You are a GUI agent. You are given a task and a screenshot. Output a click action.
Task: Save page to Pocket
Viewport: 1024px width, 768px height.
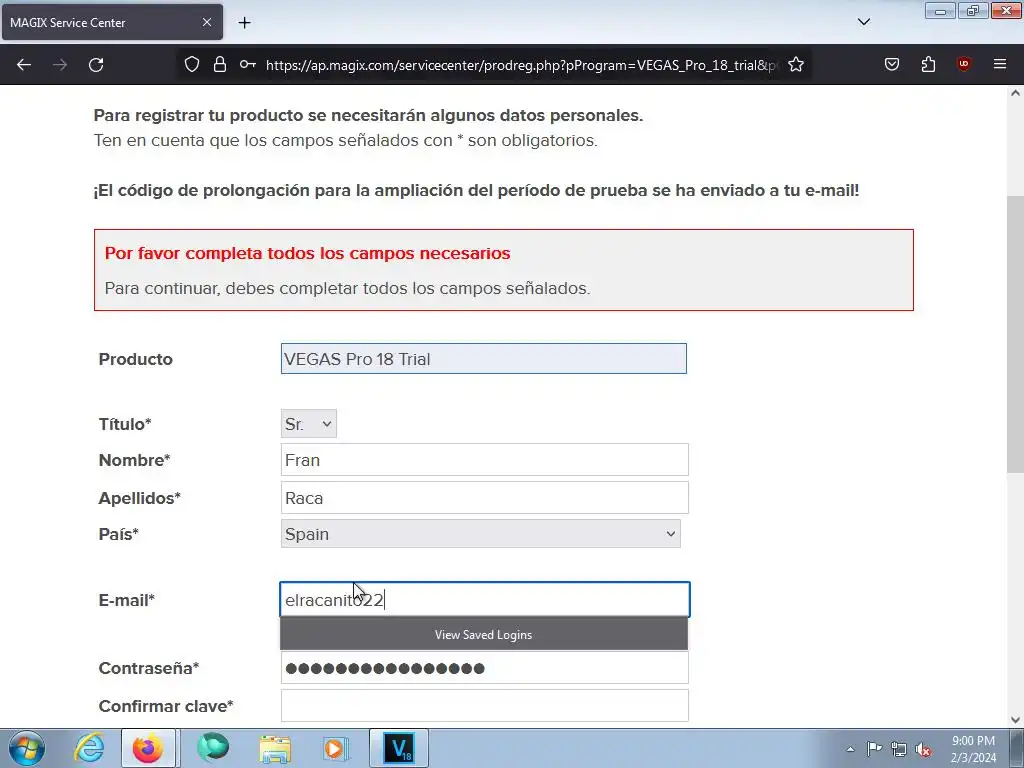(891, 64)
